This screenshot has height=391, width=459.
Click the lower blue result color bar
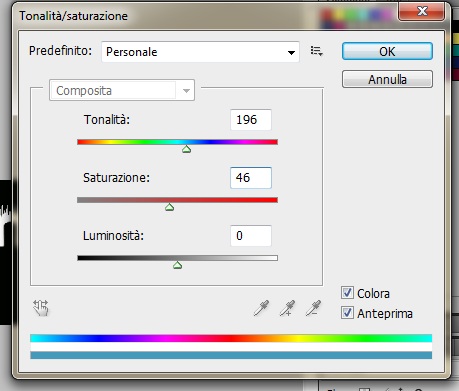[231, 355]
